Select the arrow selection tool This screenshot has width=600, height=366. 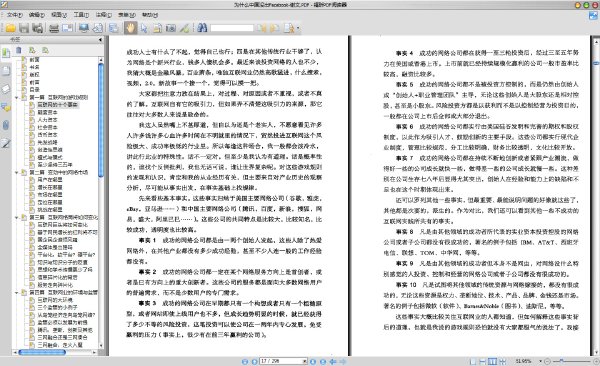[x=144, y=28]
